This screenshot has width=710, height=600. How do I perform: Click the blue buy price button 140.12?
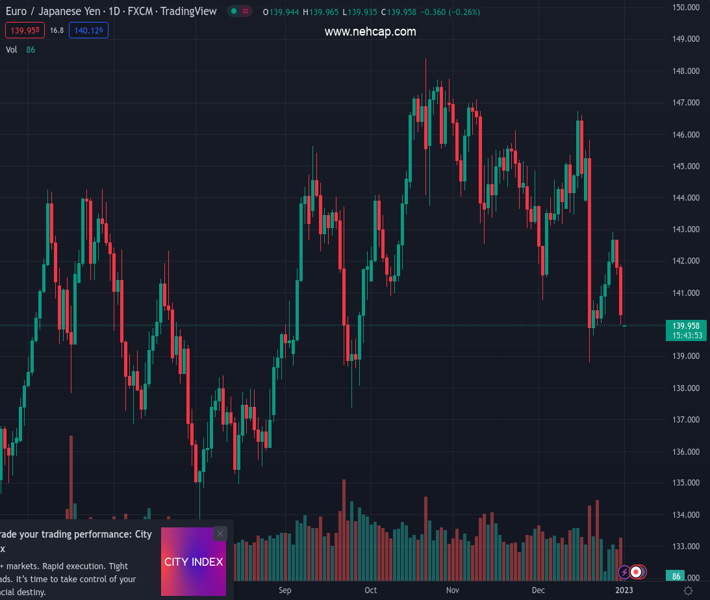pyautogui.click(x=89, y=31)
